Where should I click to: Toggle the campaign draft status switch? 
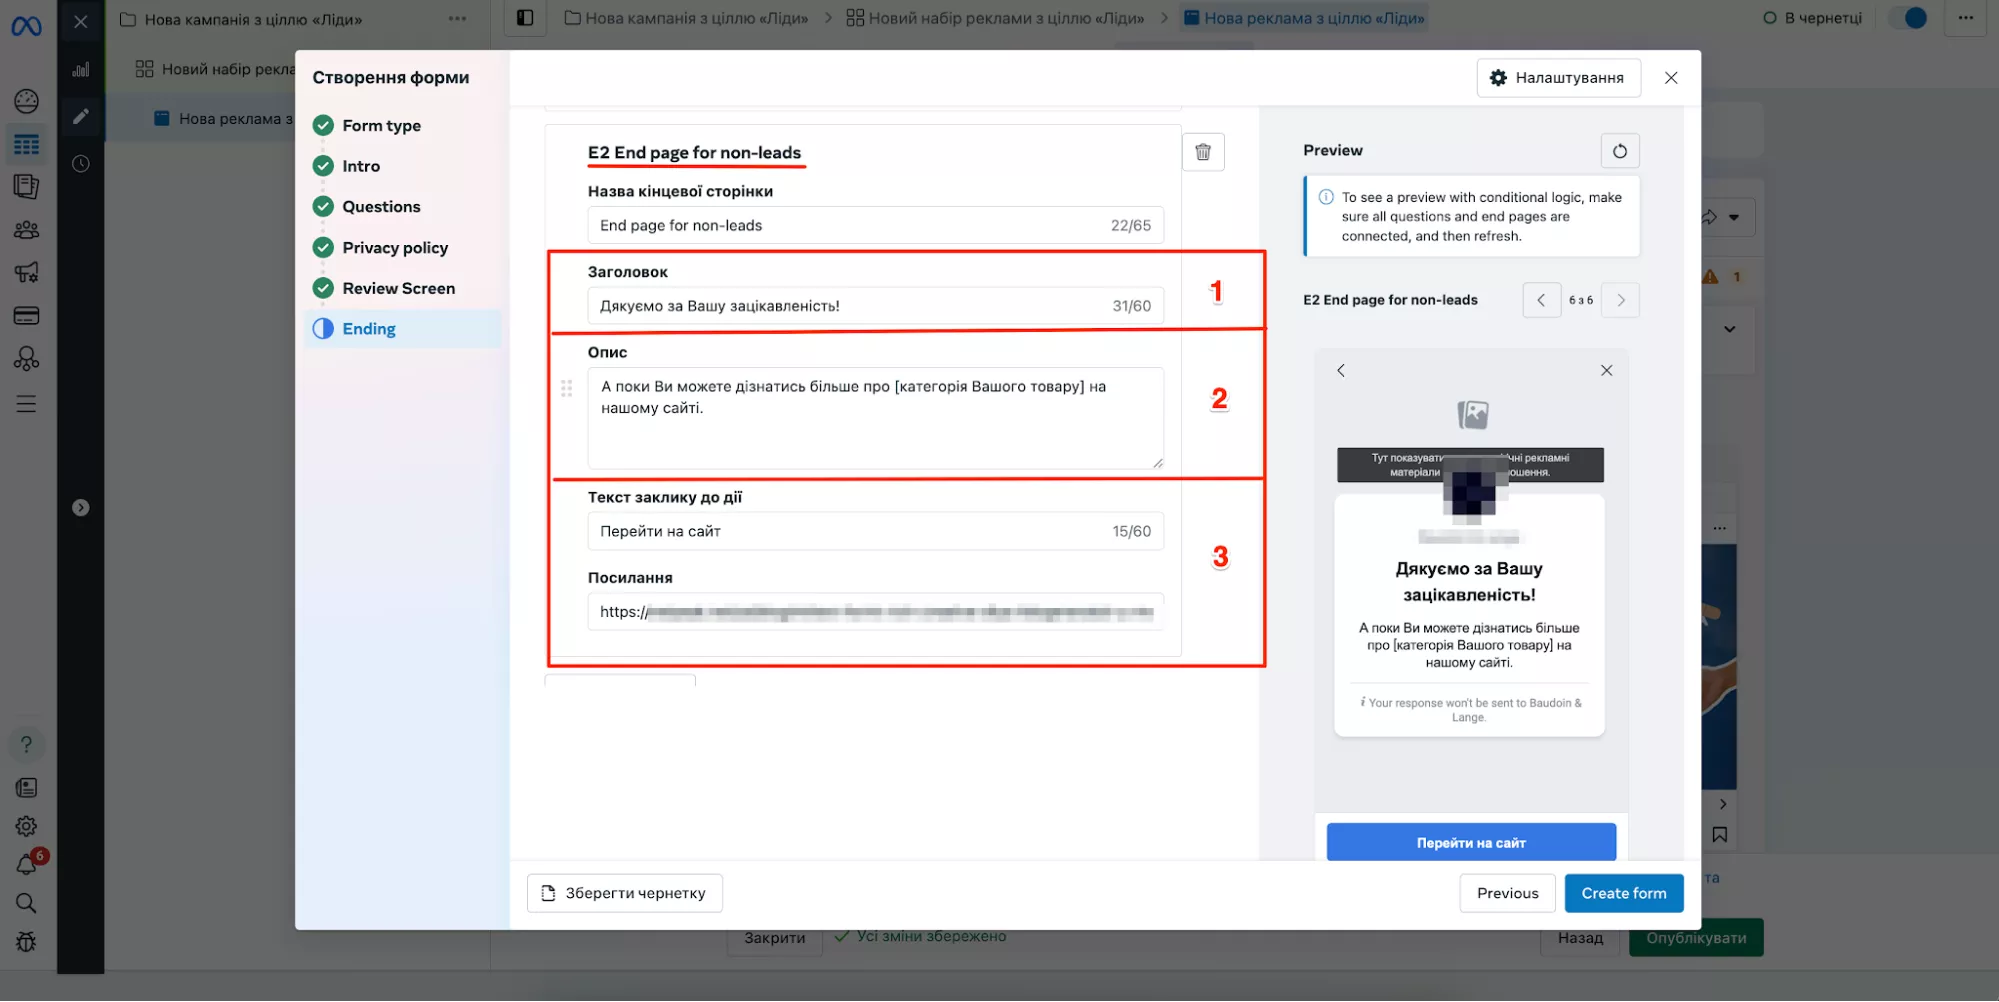coord(1908,18)
